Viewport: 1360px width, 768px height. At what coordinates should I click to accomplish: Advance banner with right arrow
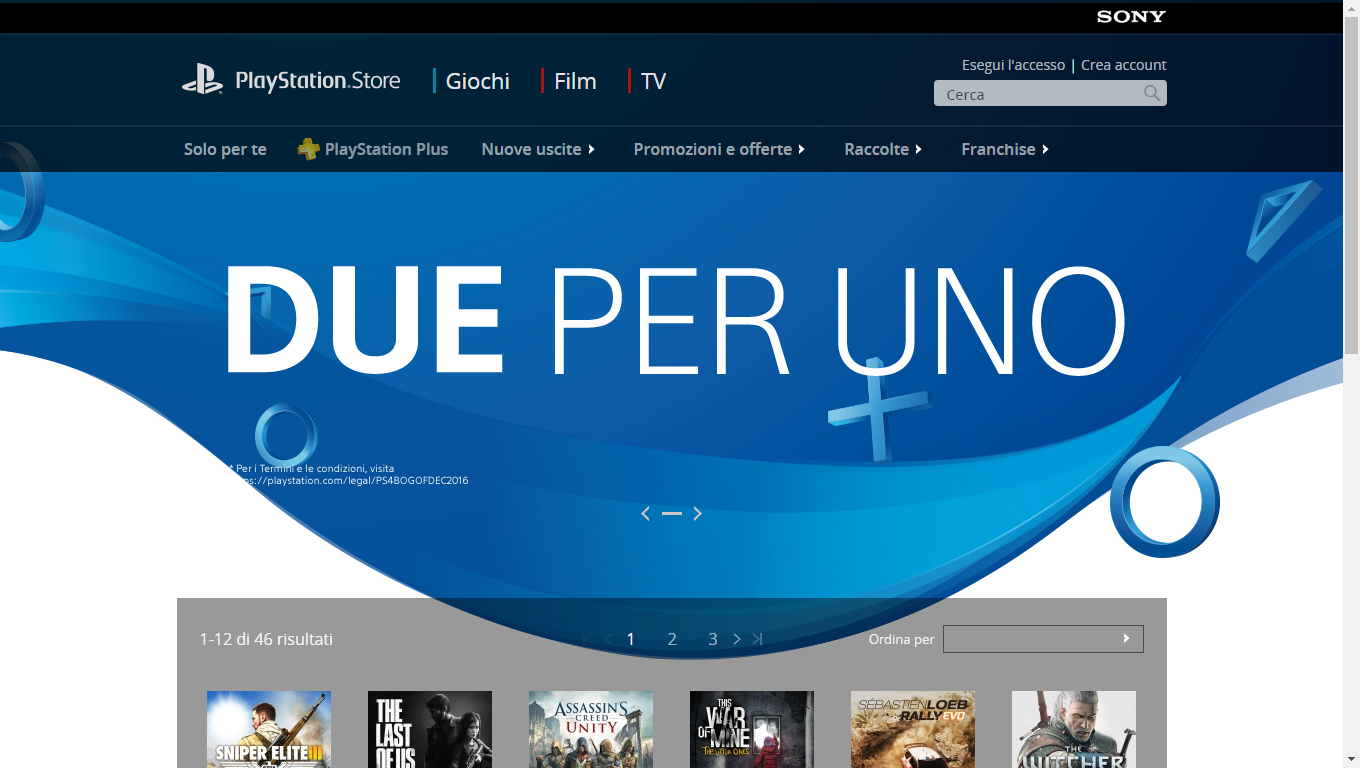tap(698, 513)
